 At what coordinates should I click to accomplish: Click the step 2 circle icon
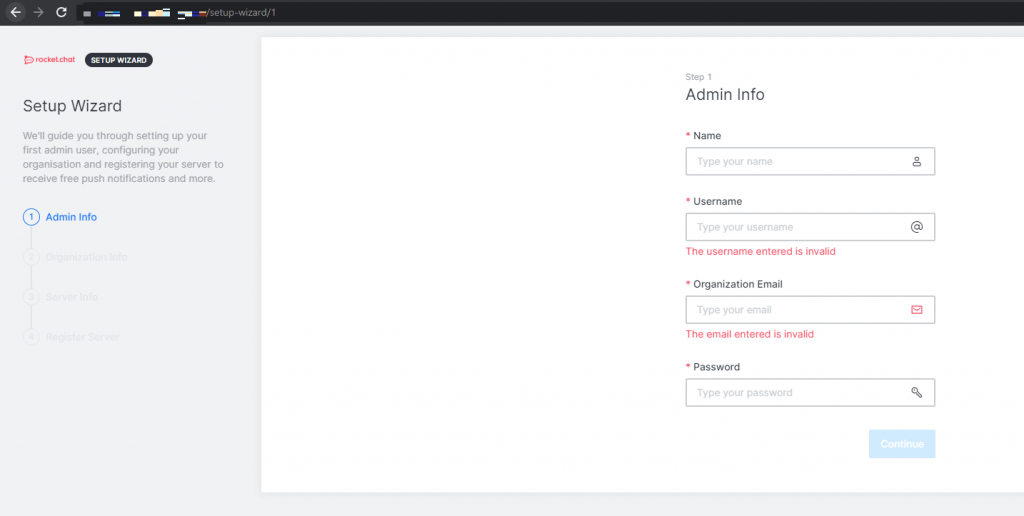(x=31, y=257)
